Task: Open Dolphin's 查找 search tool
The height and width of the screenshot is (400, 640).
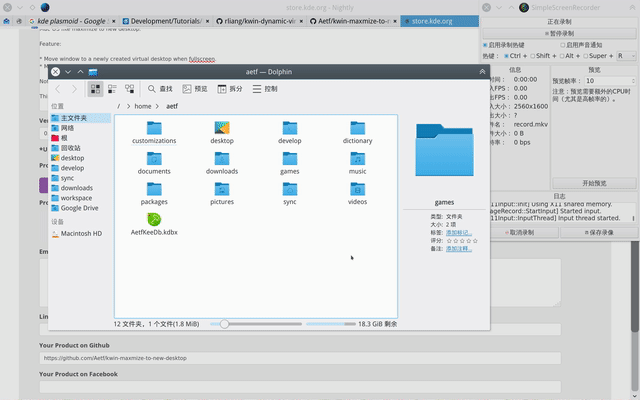Action: 160,89
